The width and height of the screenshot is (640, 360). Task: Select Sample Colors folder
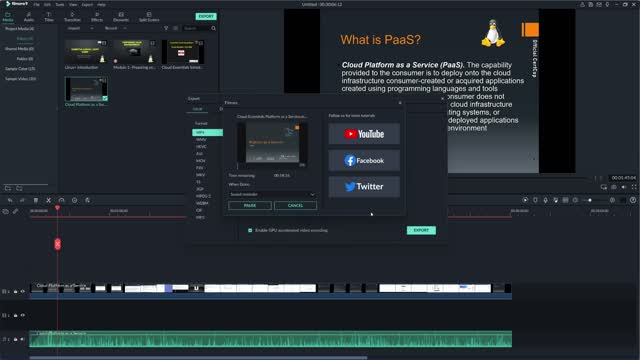click(20, 69)
